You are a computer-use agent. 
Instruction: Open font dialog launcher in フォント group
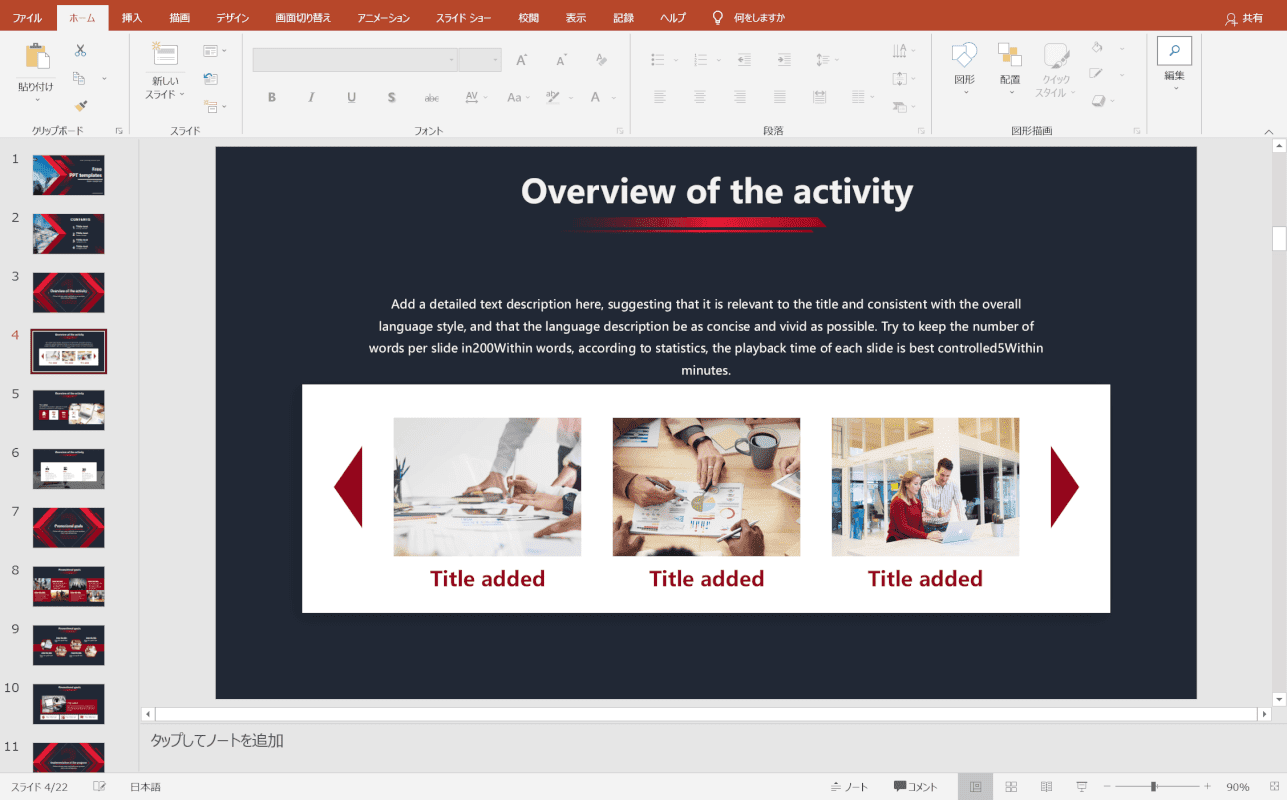620,131
